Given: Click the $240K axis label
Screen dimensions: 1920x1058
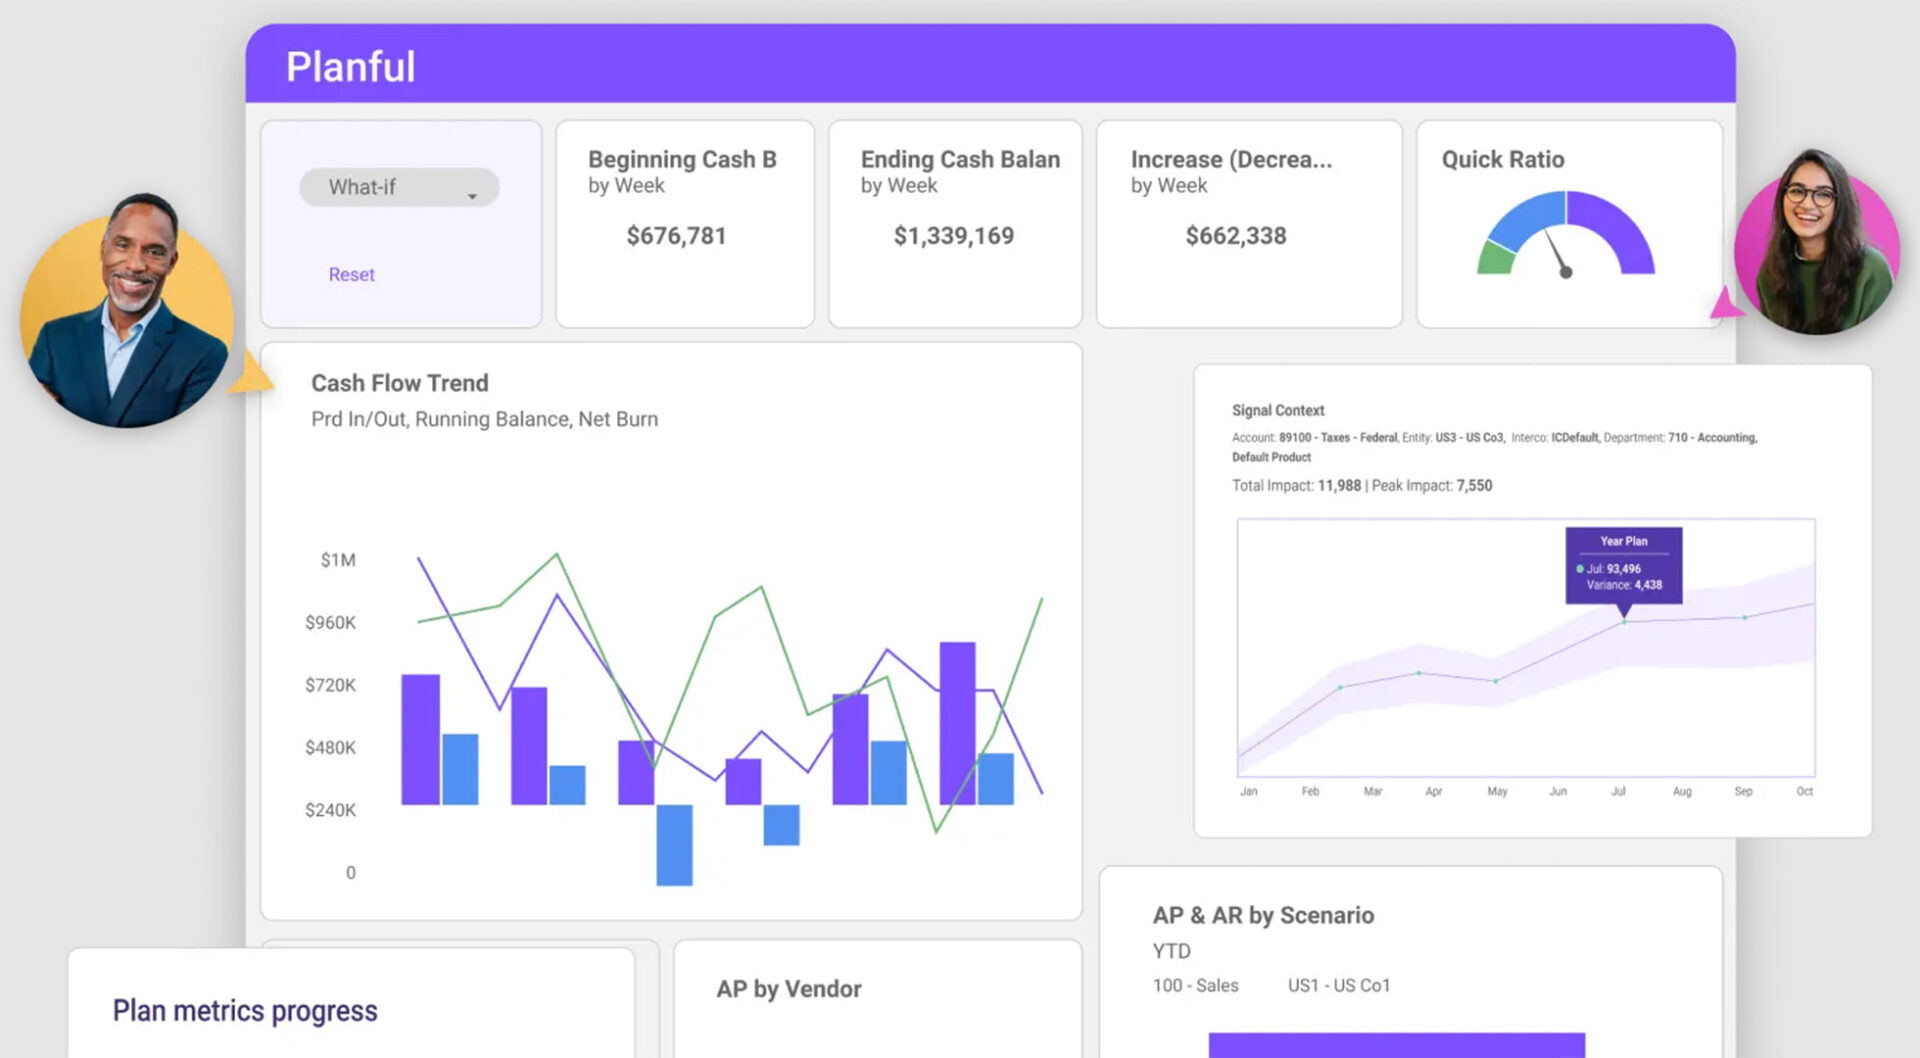Looking at the screenshot, I should (x=330, y=810).
